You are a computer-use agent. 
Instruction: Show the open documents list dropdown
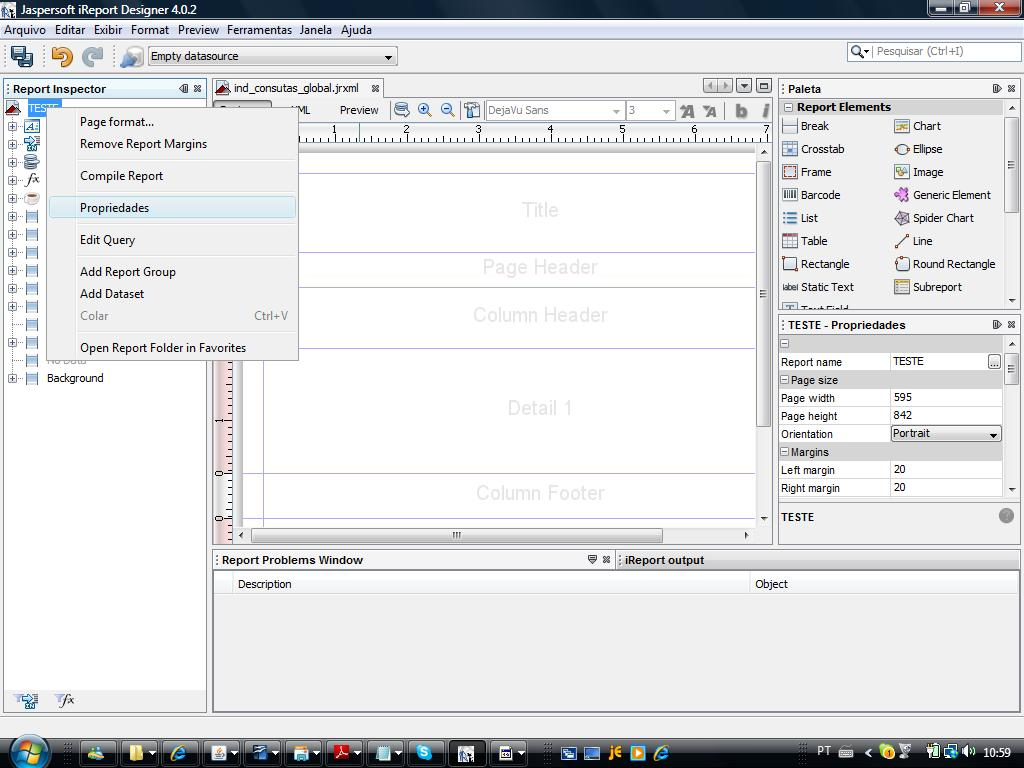pos(744,86)
